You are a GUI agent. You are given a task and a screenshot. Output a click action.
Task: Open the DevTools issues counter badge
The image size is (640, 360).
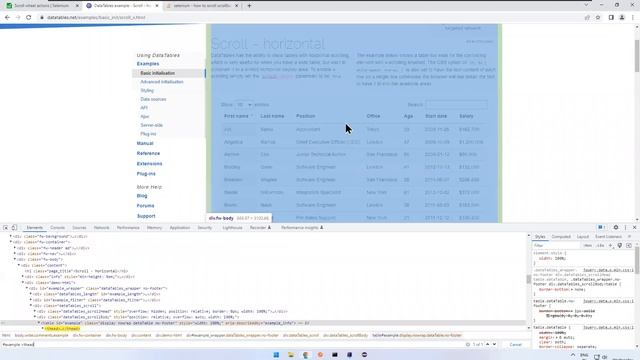pos(601,227)
